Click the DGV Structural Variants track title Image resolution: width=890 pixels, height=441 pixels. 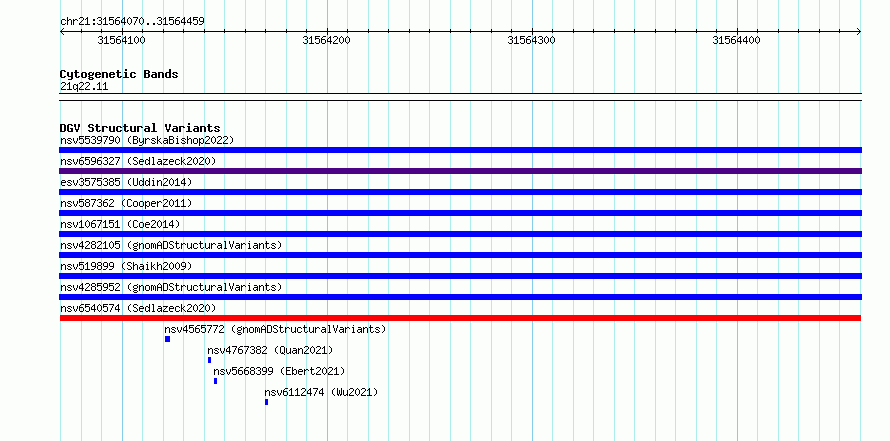click(x=140, y=128)
